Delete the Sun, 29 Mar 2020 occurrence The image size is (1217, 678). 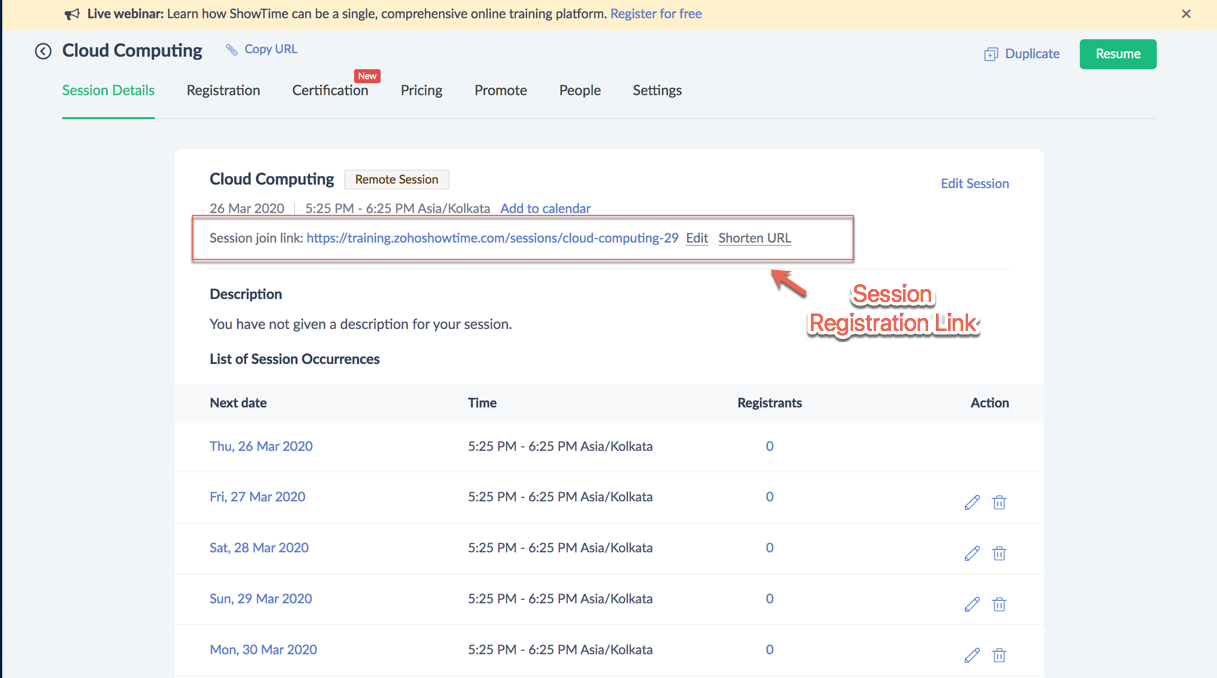[999, 604]
